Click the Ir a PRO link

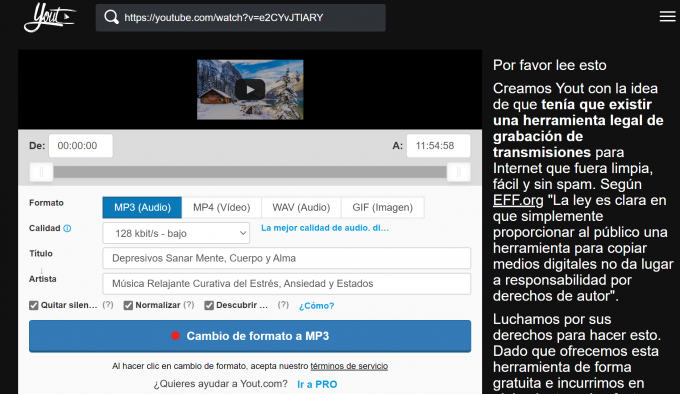pos(317,384)
